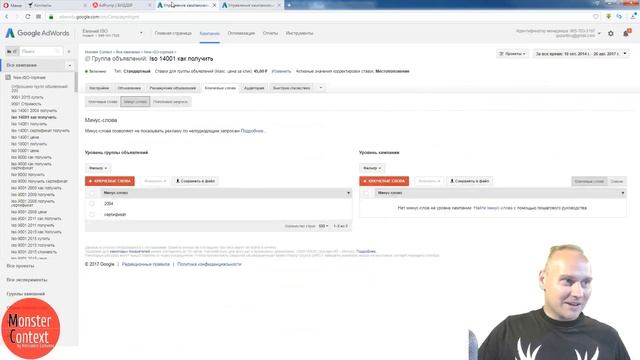Screen dimensions: 640x360
Task: Click the heart bookmark icon in address bar
Action: coord(596,17)
